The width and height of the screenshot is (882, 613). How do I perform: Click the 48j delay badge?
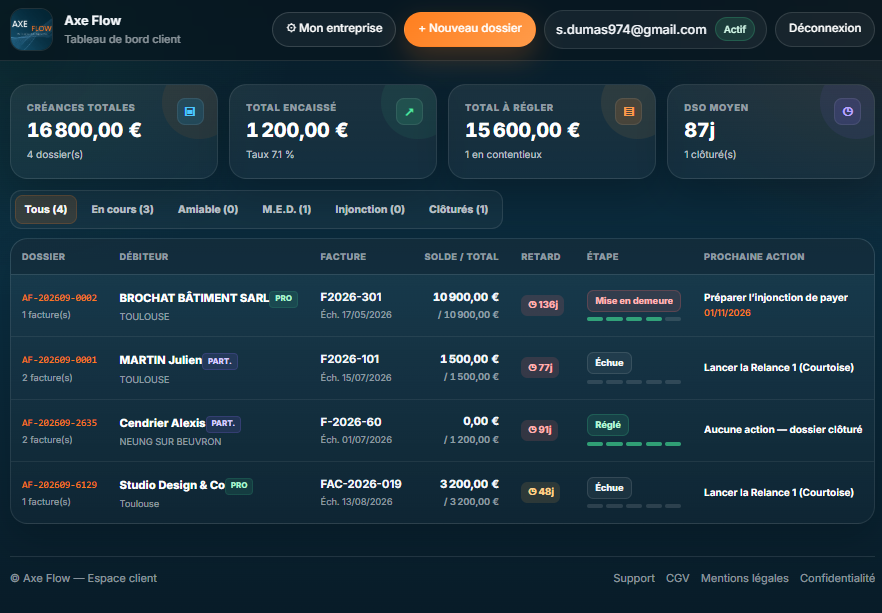pyautogui.click(x=541, y=492)
